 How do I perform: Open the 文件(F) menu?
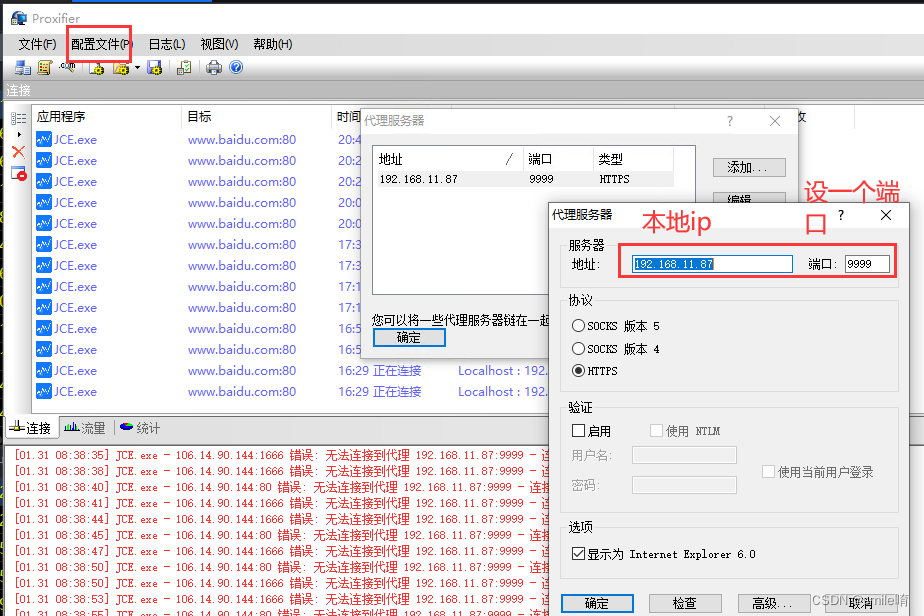[x=37, y=44]
